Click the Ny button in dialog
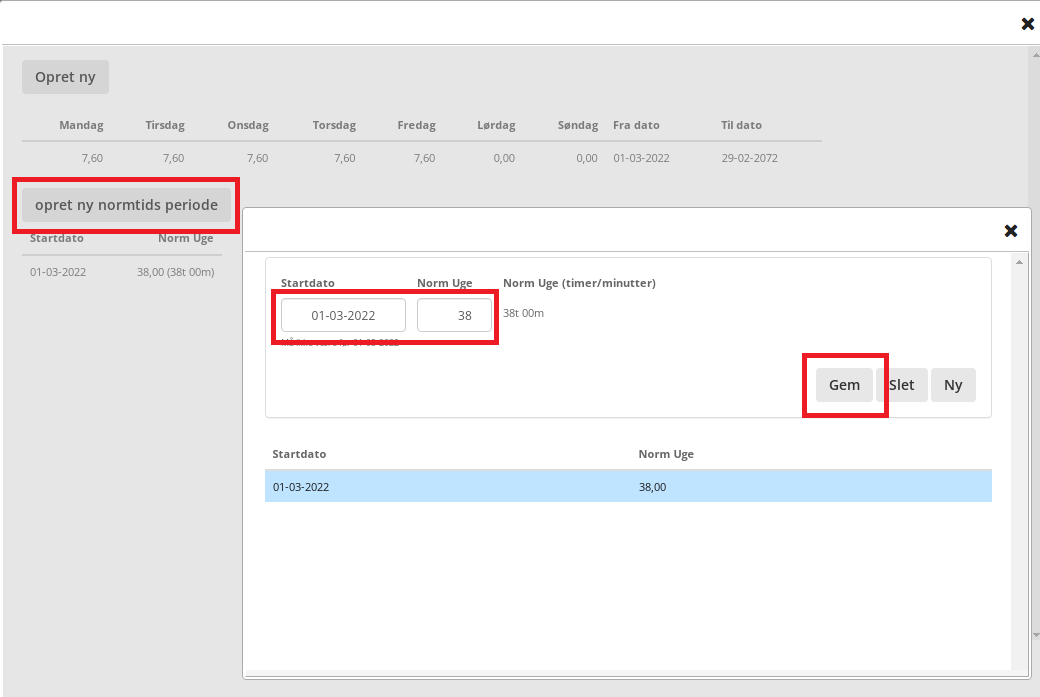 [x=953, y=385]
